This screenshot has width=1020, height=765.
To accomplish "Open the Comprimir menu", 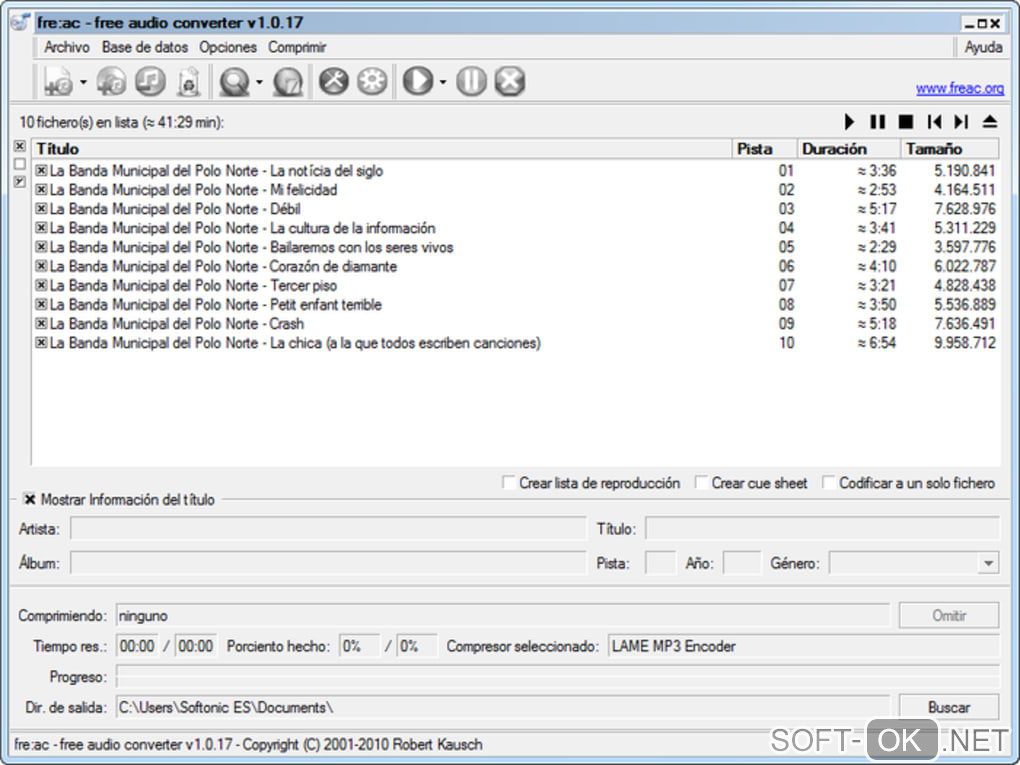I will (x=297, y=47).
